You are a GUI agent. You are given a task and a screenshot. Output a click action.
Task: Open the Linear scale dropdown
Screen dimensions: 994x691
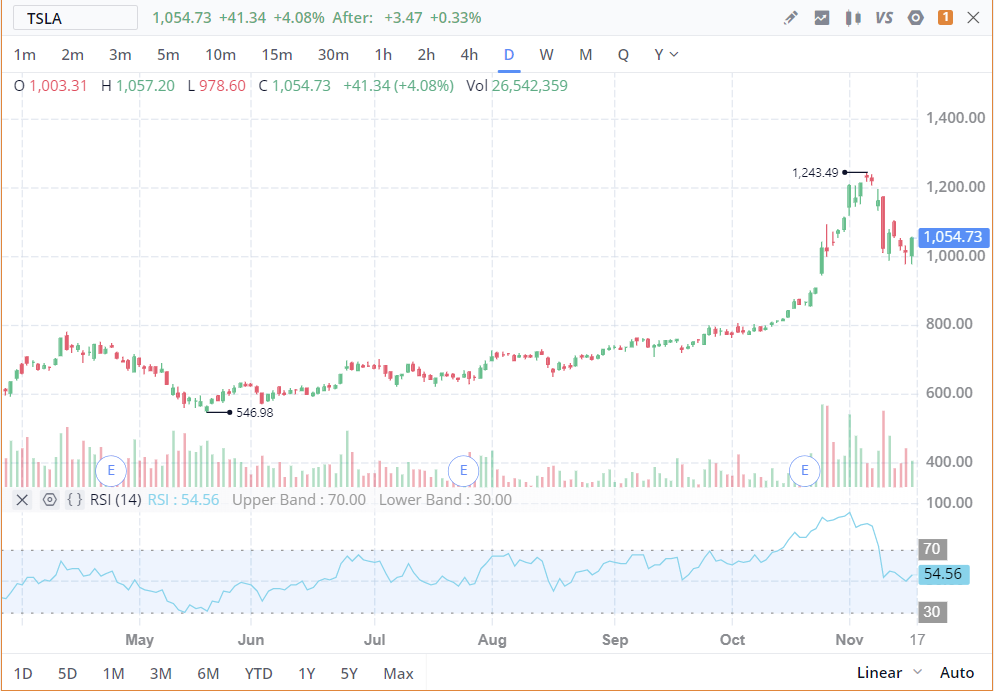click(x=889, y=673)
